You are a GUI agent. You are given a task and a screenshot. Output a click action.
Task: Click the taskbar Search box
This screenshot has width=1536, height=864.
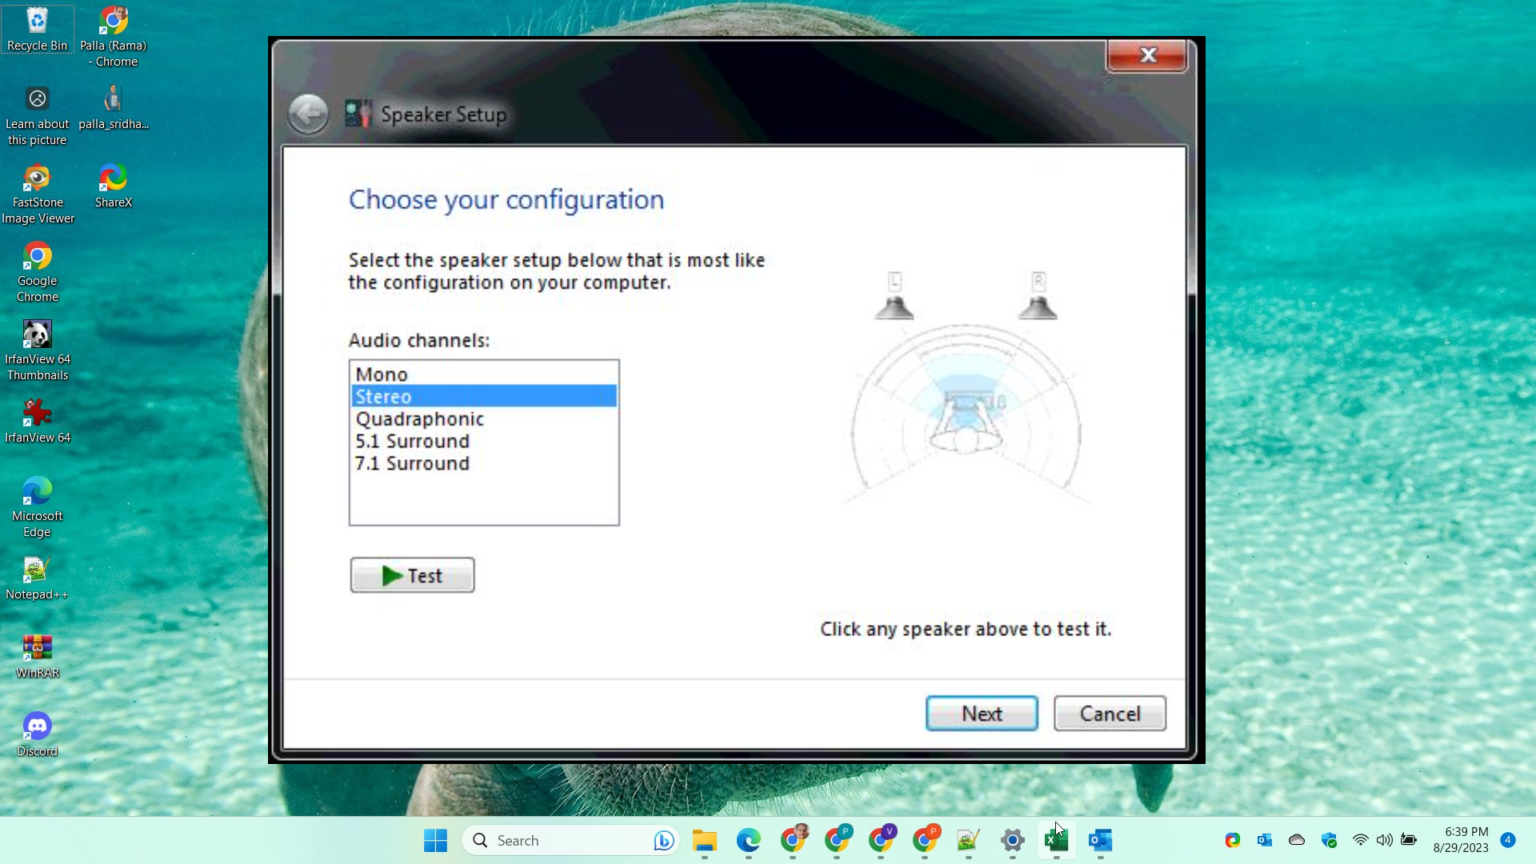tap(560, 841)
